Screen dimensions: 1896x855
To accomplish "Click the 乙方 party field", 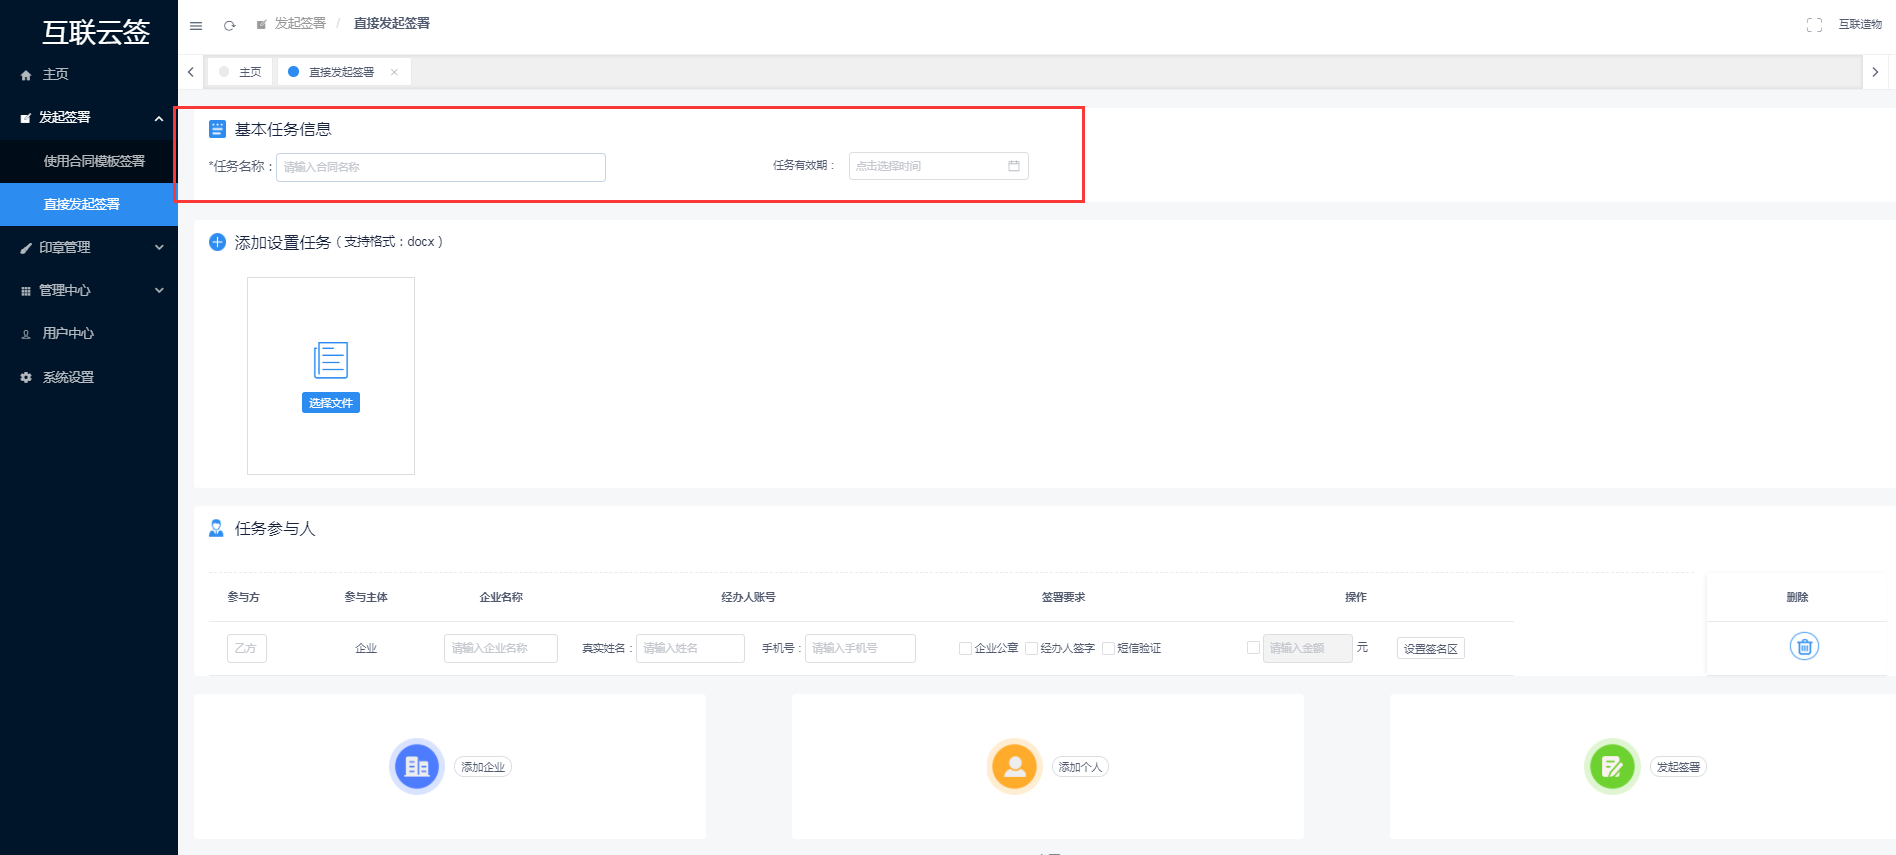I will pyautogui.click(x=247, y=648).
